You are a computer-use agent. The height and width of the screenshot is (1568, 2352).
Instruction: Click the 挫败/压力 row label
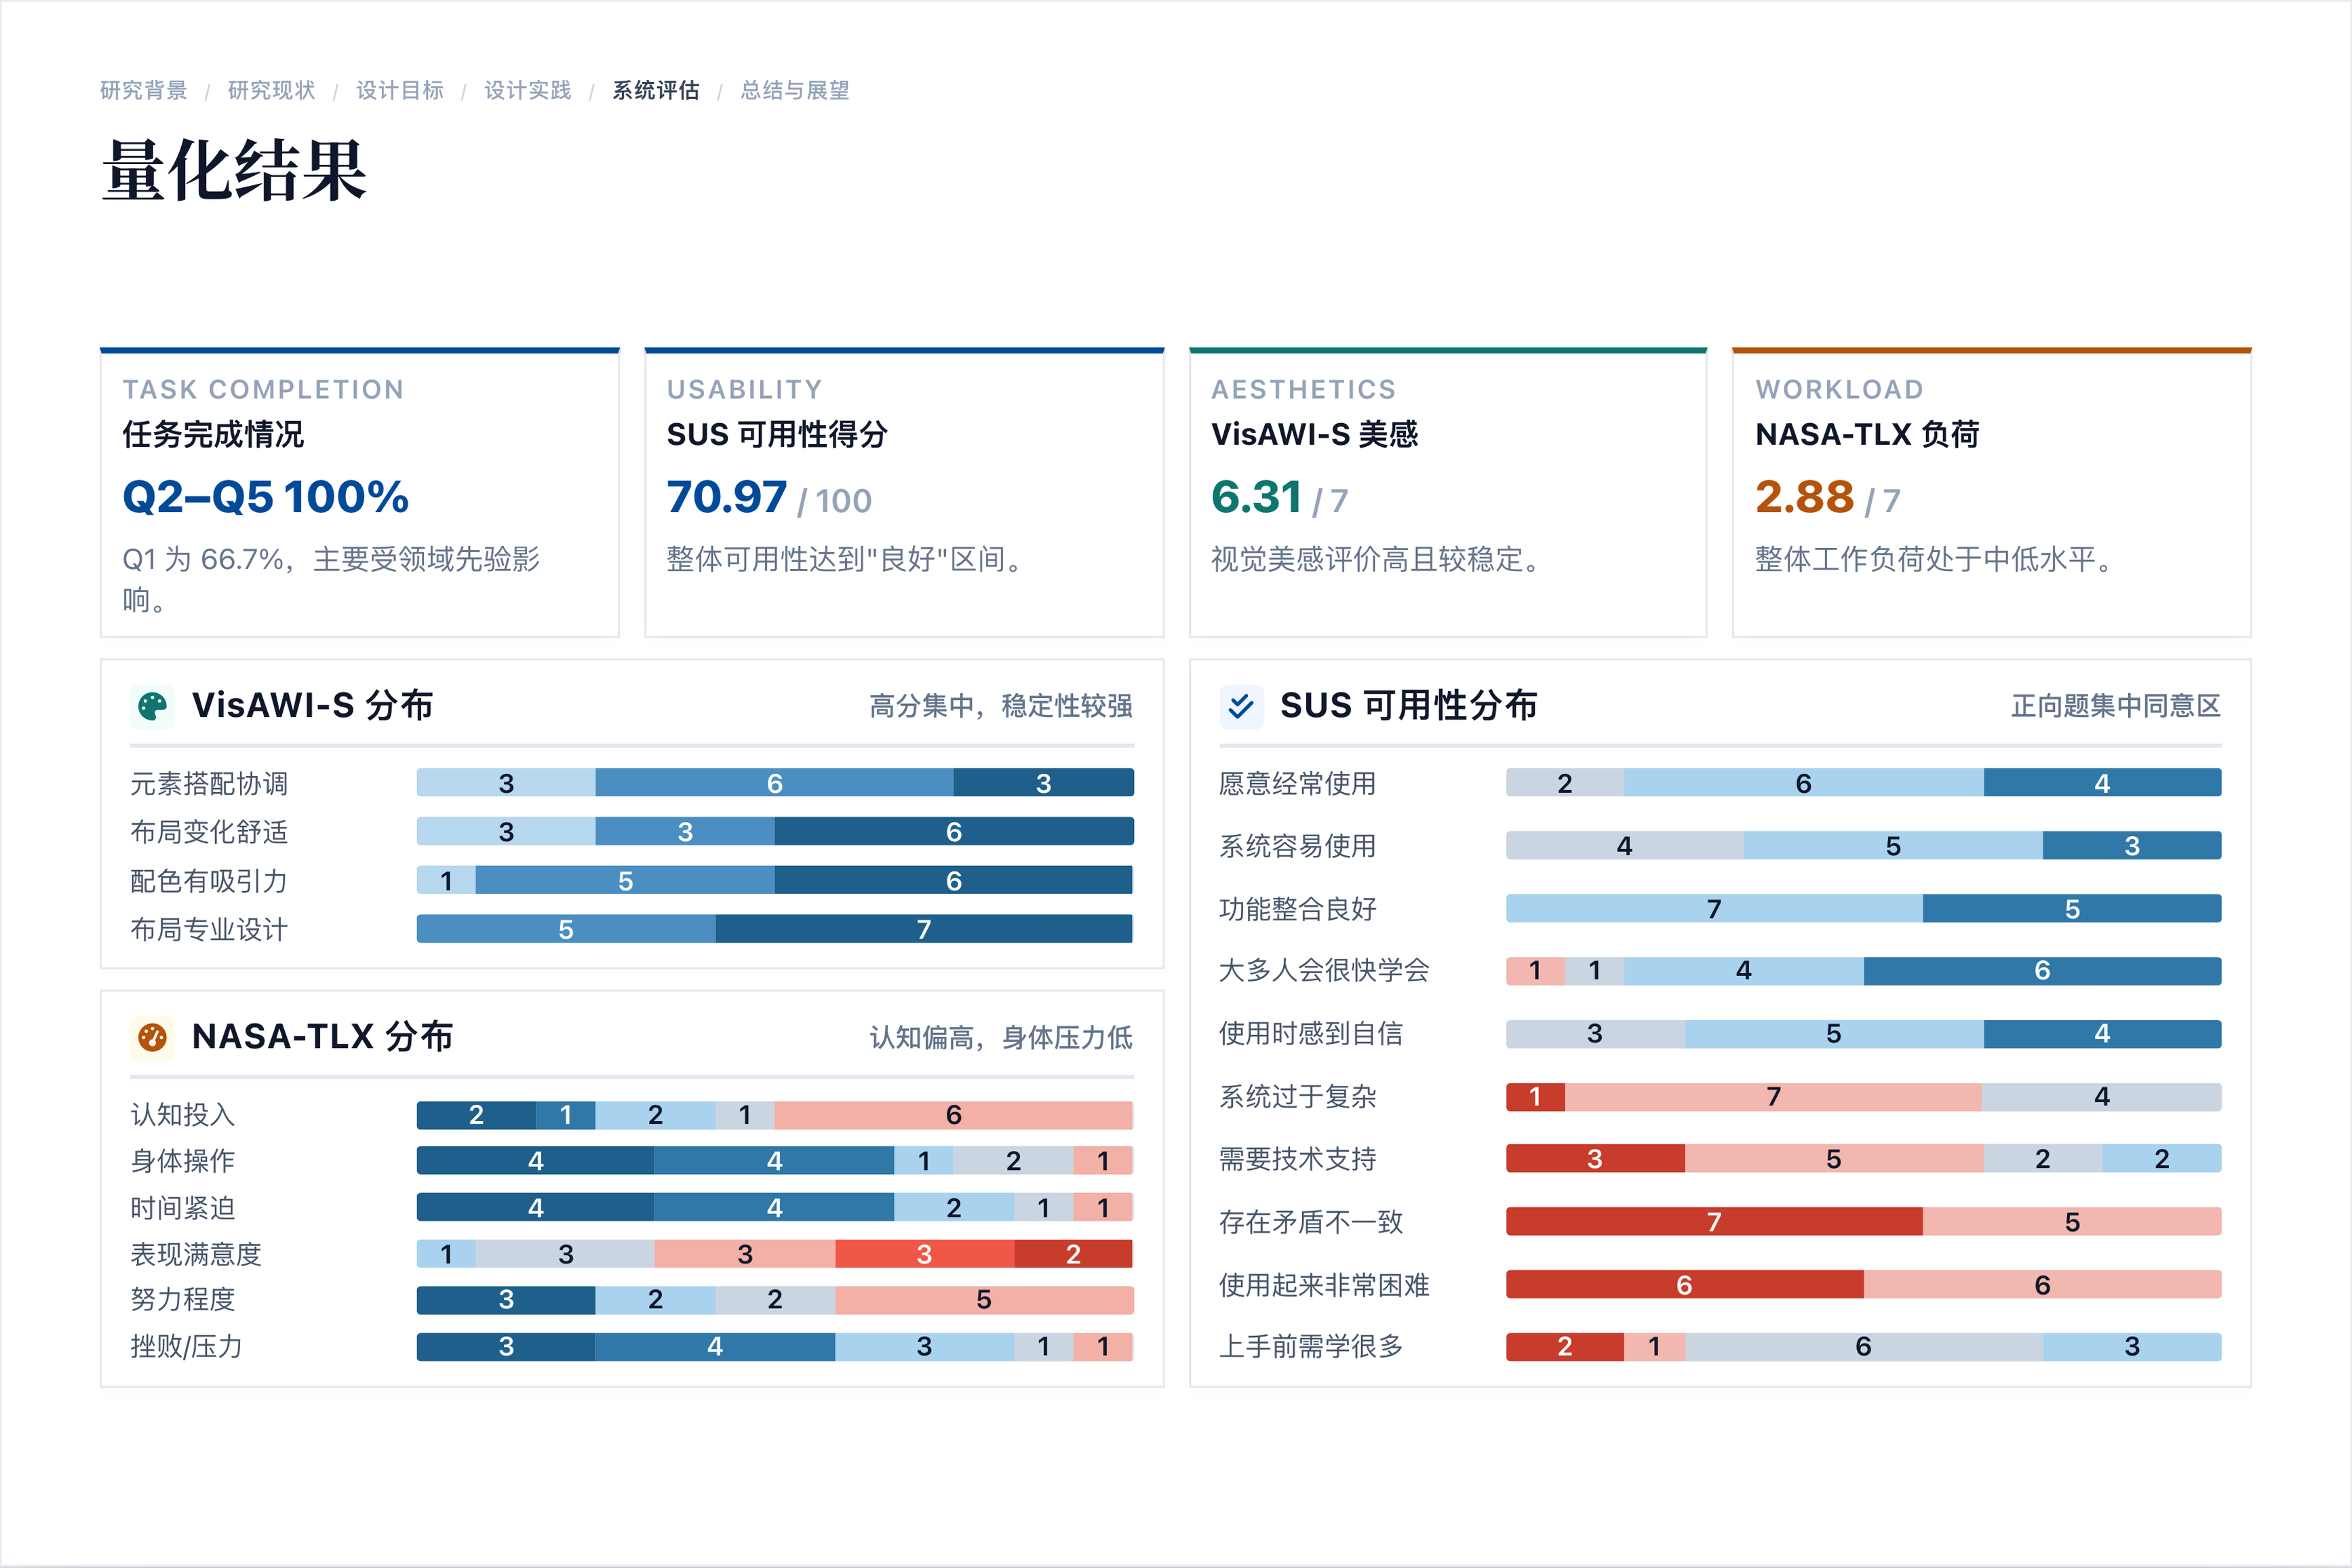186,1346
